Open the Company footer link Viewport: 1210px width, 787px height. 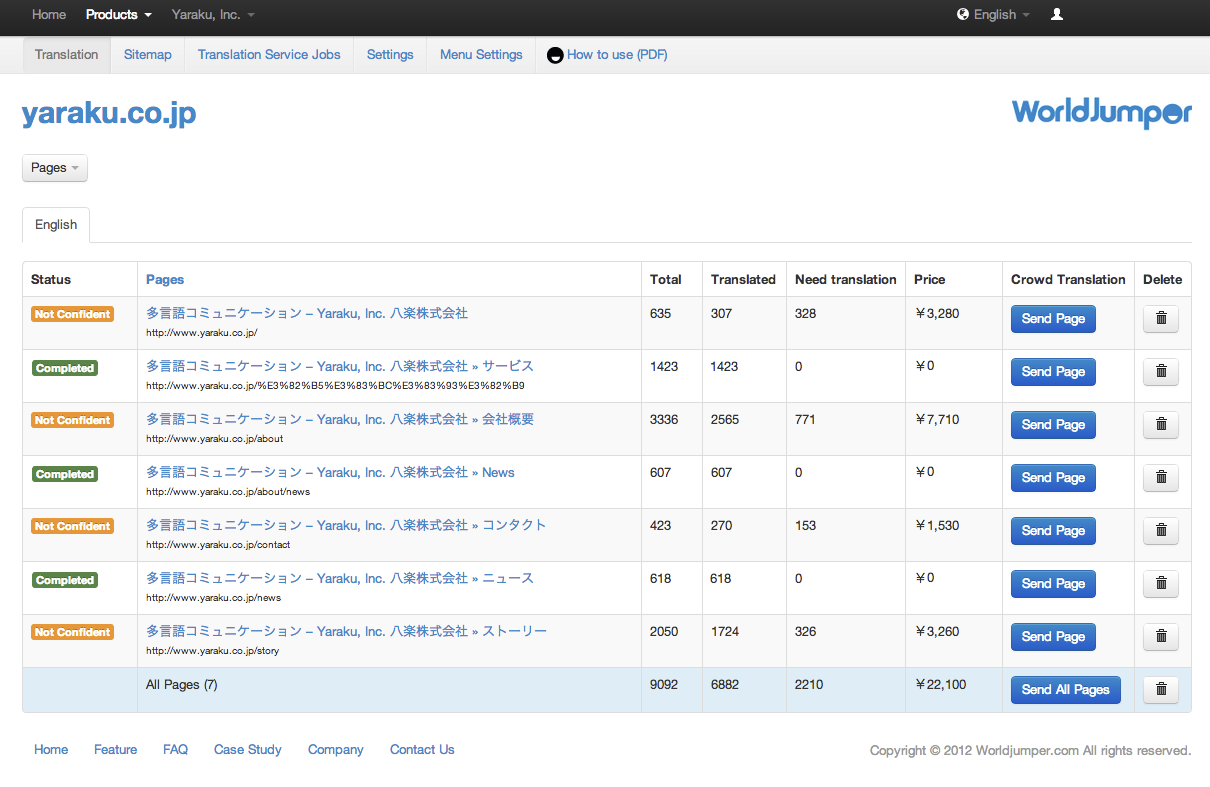(336, 750)
